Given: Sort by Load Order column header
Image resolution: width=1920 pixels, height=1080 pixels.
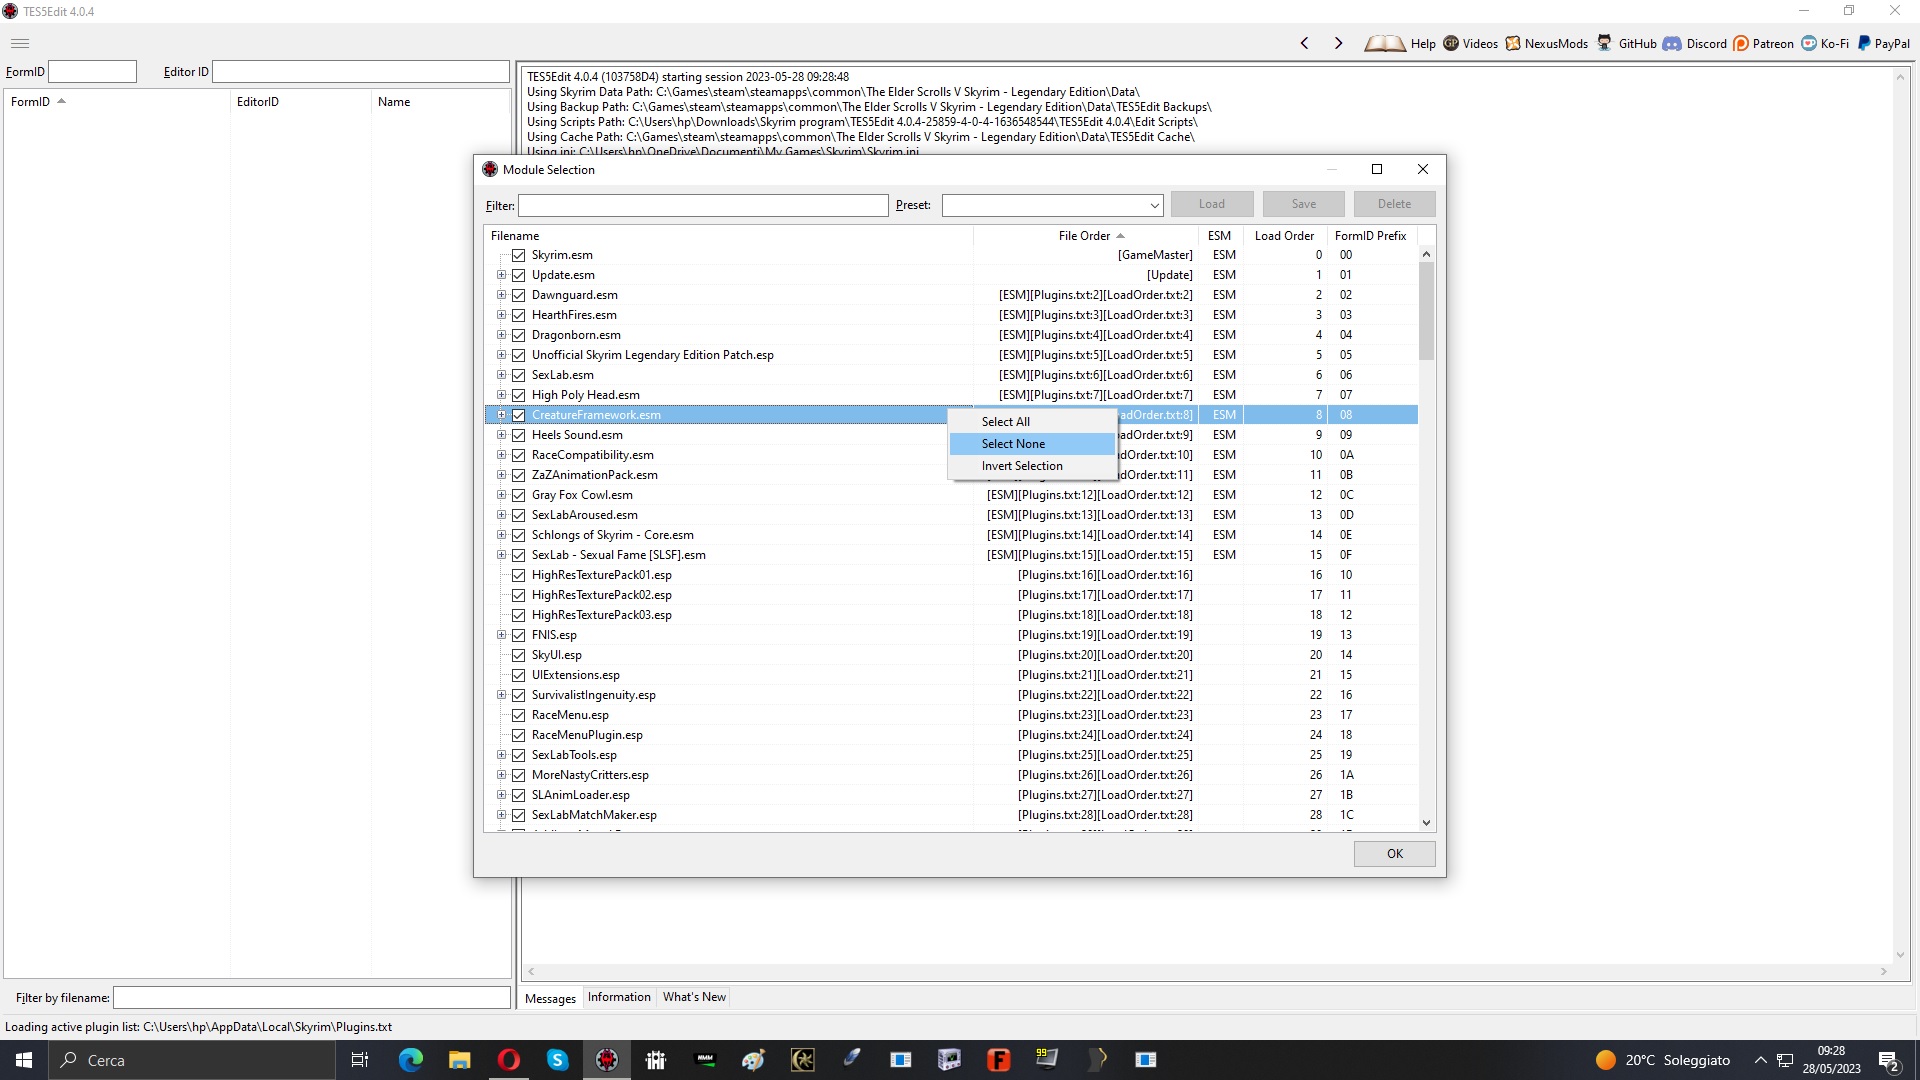Looking at the screenshot, I should coord(1285,236).
